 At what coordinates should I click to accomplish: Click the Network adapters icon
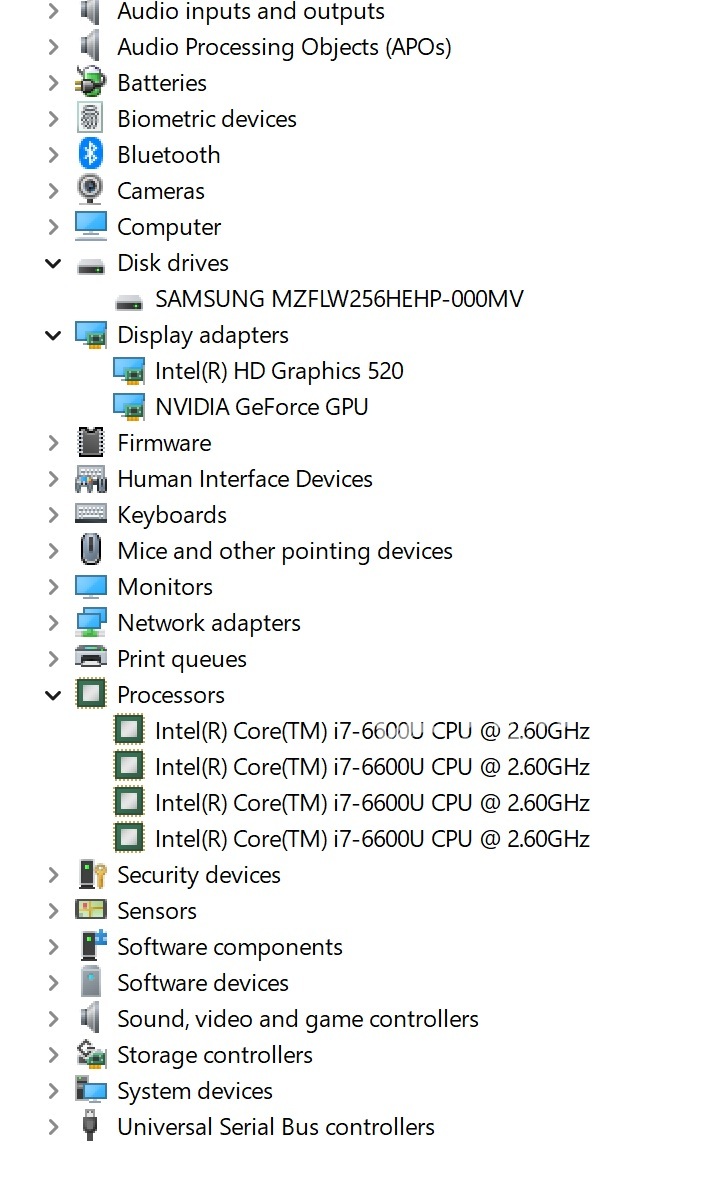click(x=90, y=622)
